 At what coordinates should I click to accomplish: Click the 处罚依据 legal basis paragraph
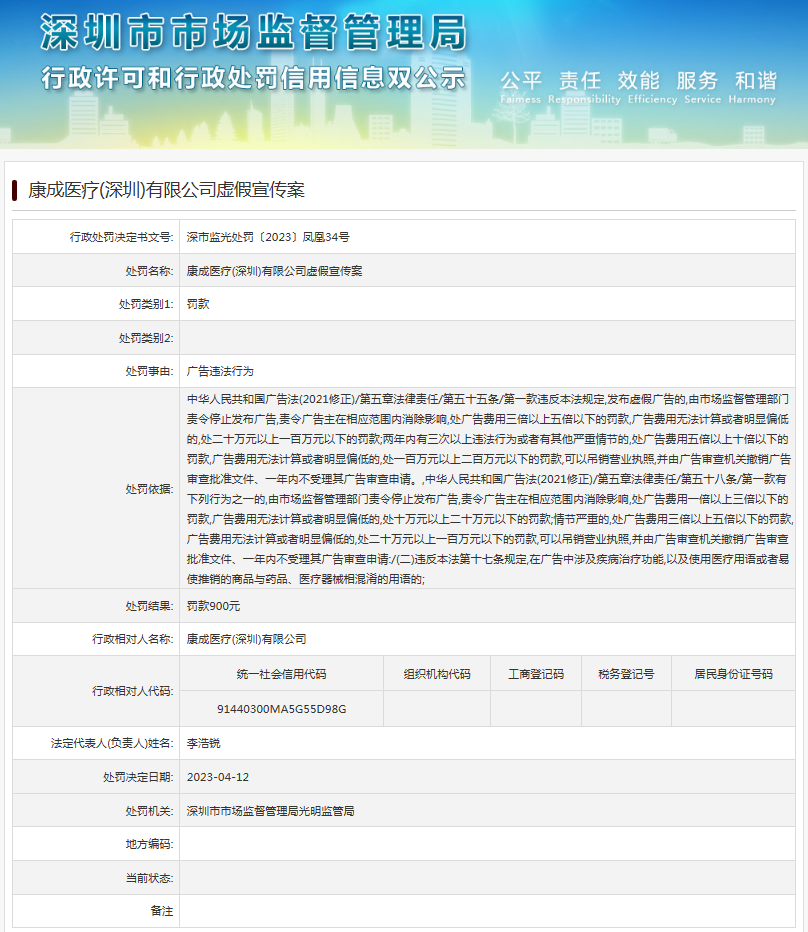point(489,489)
